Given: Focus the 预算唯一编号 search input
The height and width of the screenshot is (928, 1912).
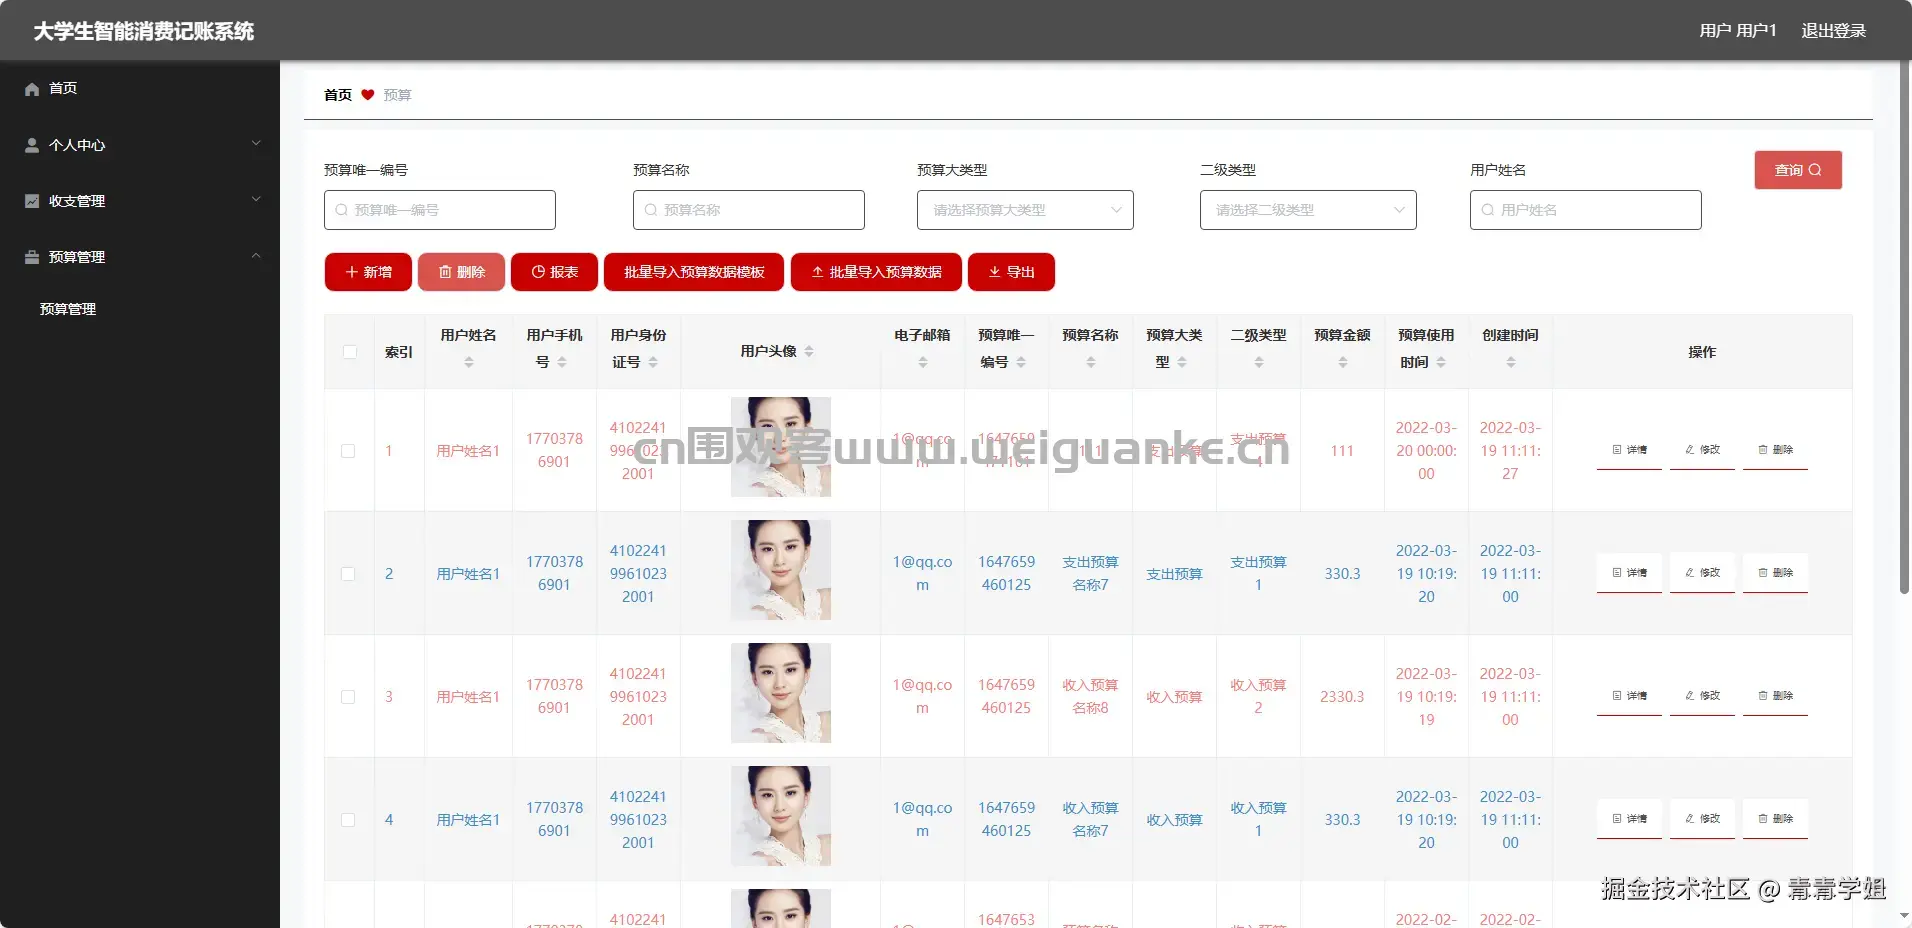Looking at the screenshot, I should click(440, 210).
